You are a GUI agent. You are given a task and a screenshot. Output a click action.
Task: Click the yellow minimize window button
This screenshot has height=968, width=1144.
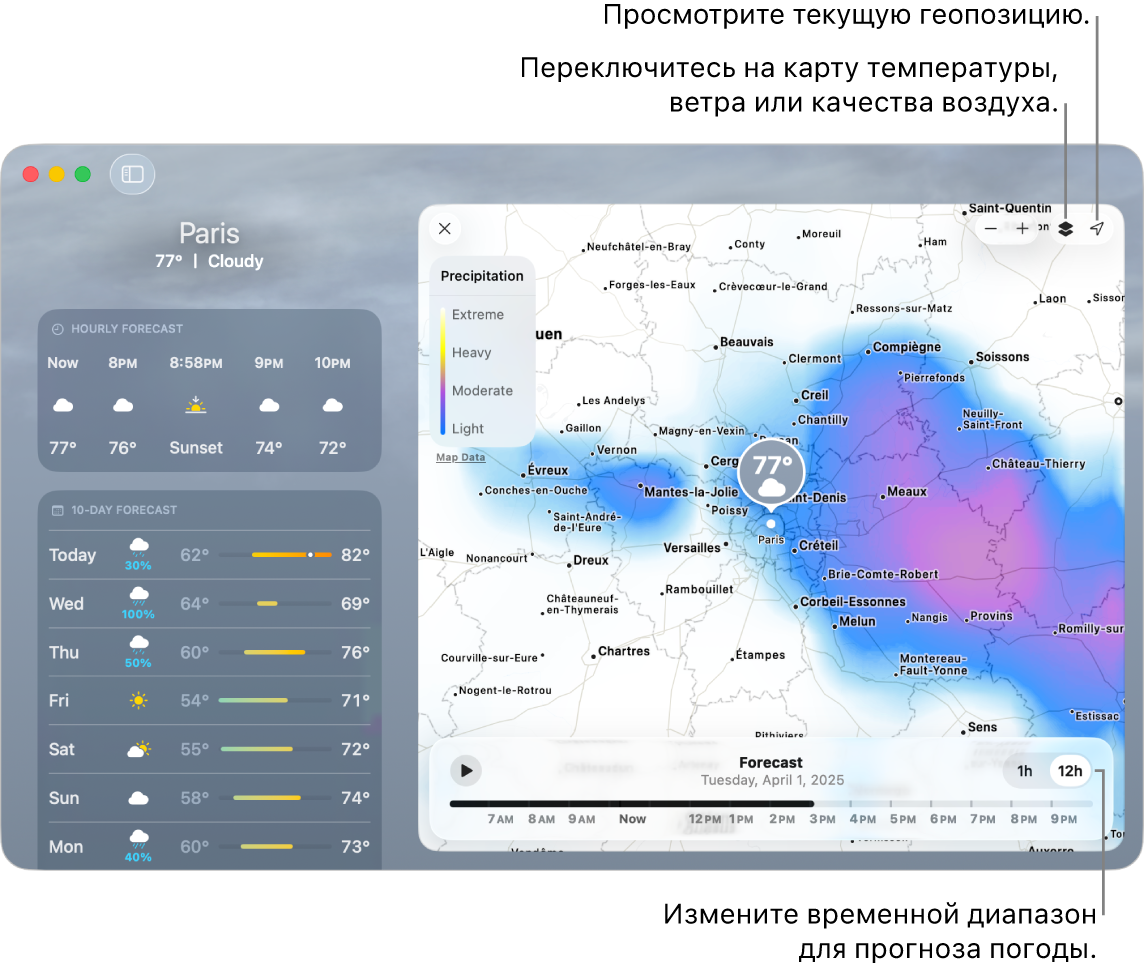point(57,174)
